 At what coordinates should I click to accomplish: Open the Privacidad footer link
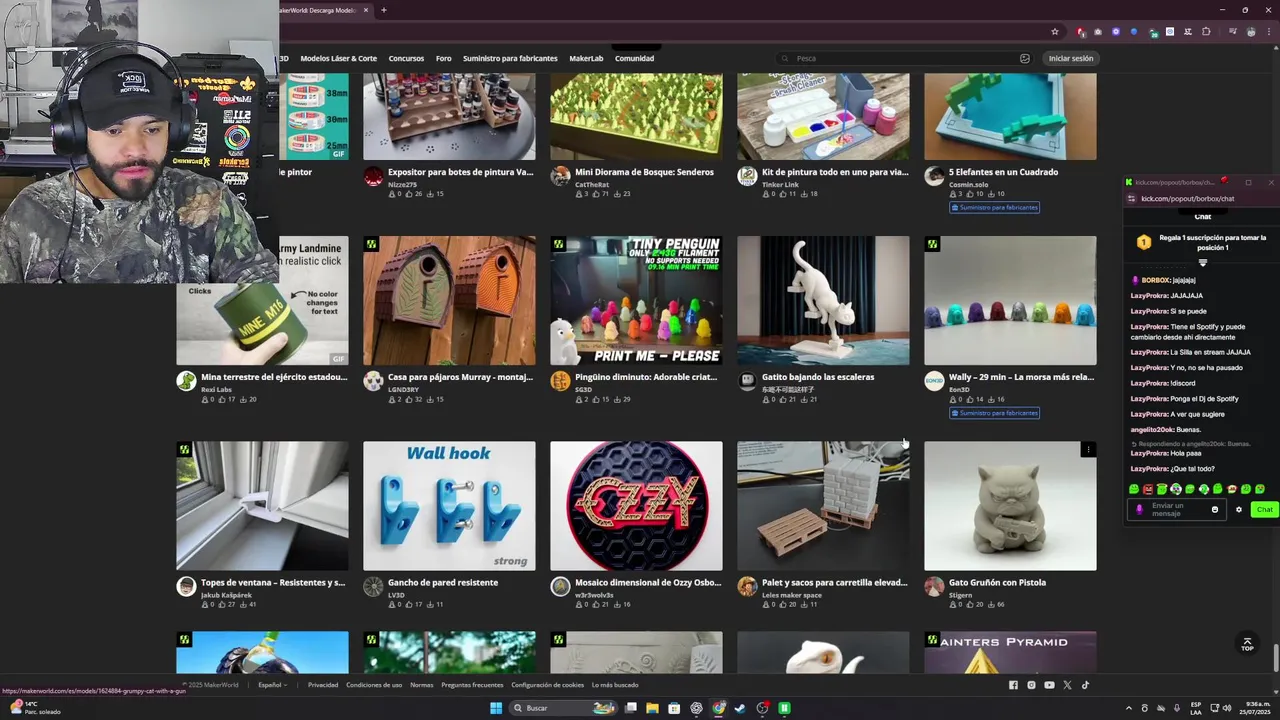coord(323,685)
